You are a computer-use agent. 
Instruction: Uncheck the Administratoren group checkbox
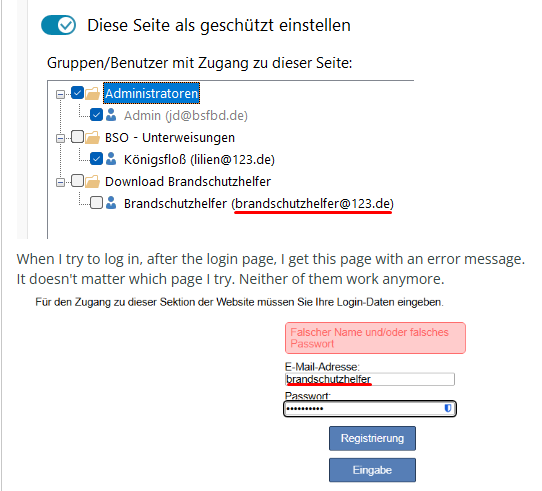77,93
